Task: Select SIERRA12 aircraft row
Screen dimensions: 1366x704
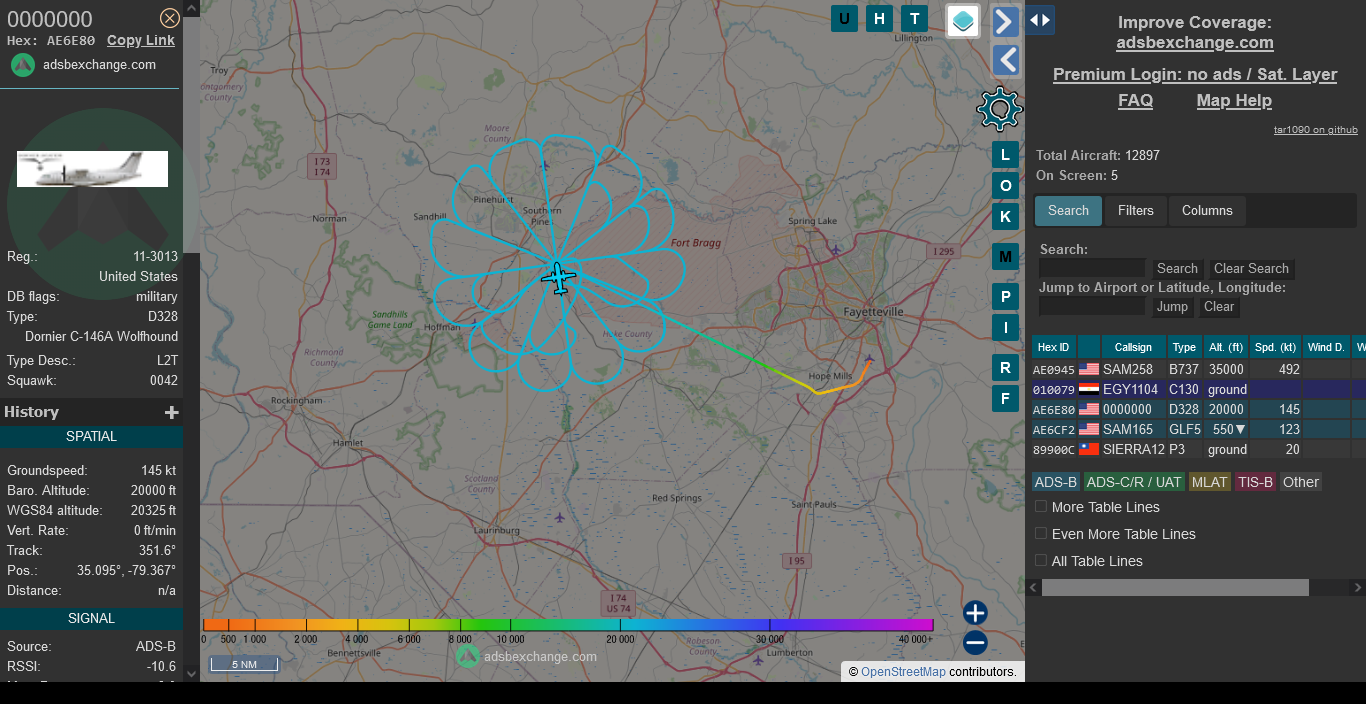Action: [1198, 449]
